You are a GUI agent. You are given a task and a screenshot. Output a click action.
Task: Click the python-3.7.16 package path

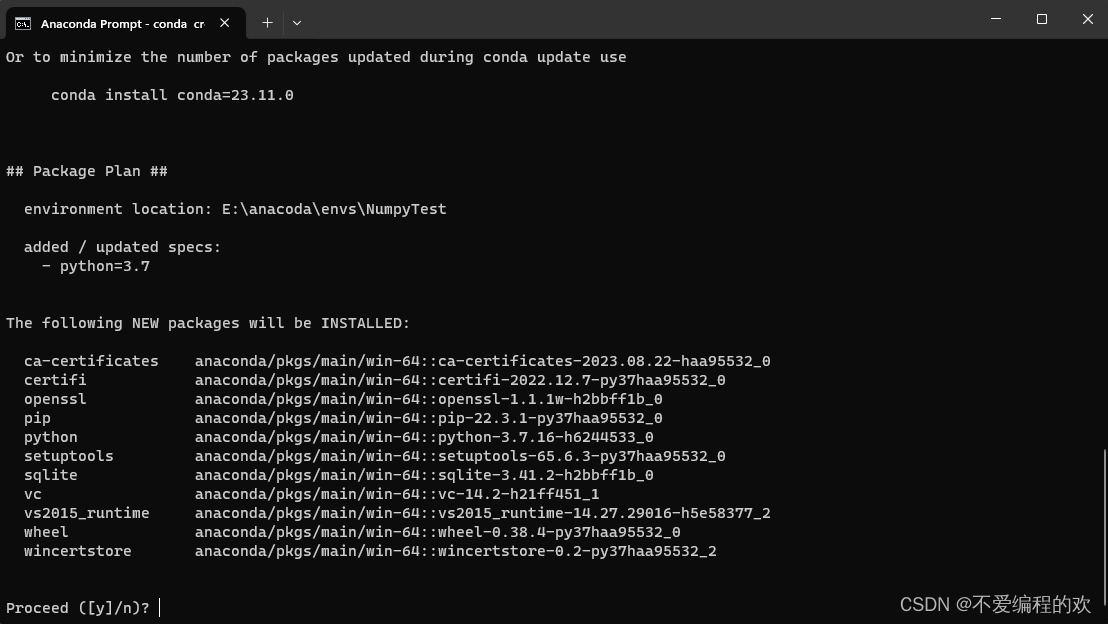(x=424, y=437)
